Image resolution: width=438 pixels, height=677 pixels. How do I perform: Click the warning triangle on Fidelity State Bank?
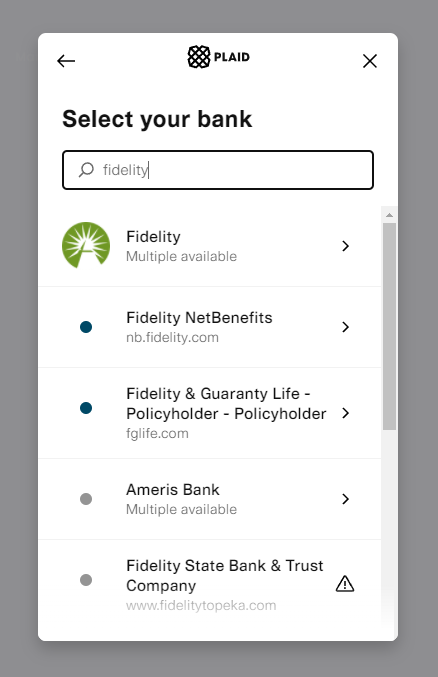(x=345, y=584)
